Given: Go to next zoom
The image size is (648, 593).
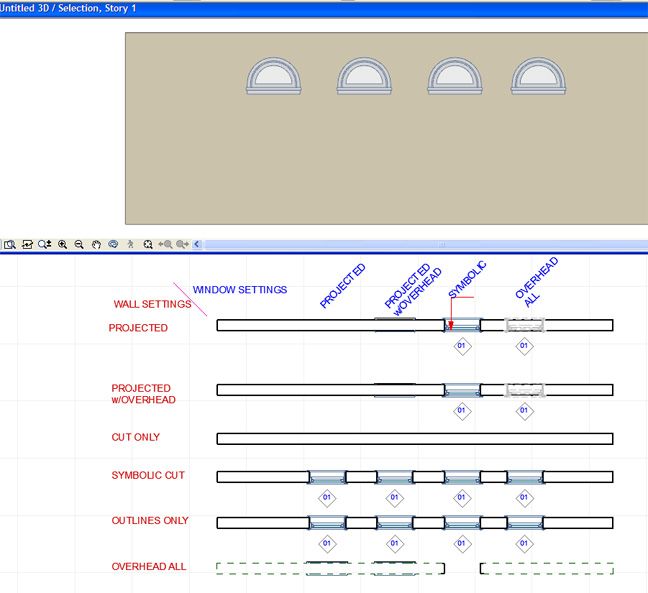Looking at the screenshot, I should (x=182, y=244).
